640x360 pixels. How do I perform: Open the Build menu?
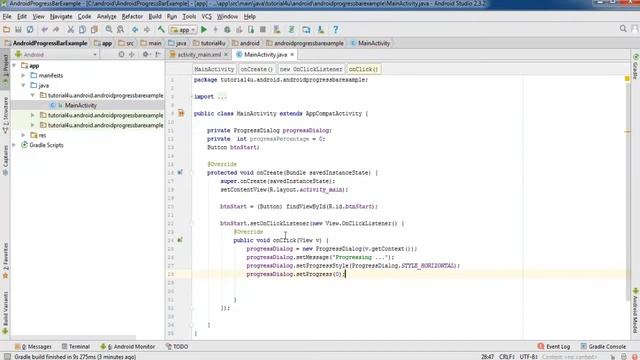(155, 17)
